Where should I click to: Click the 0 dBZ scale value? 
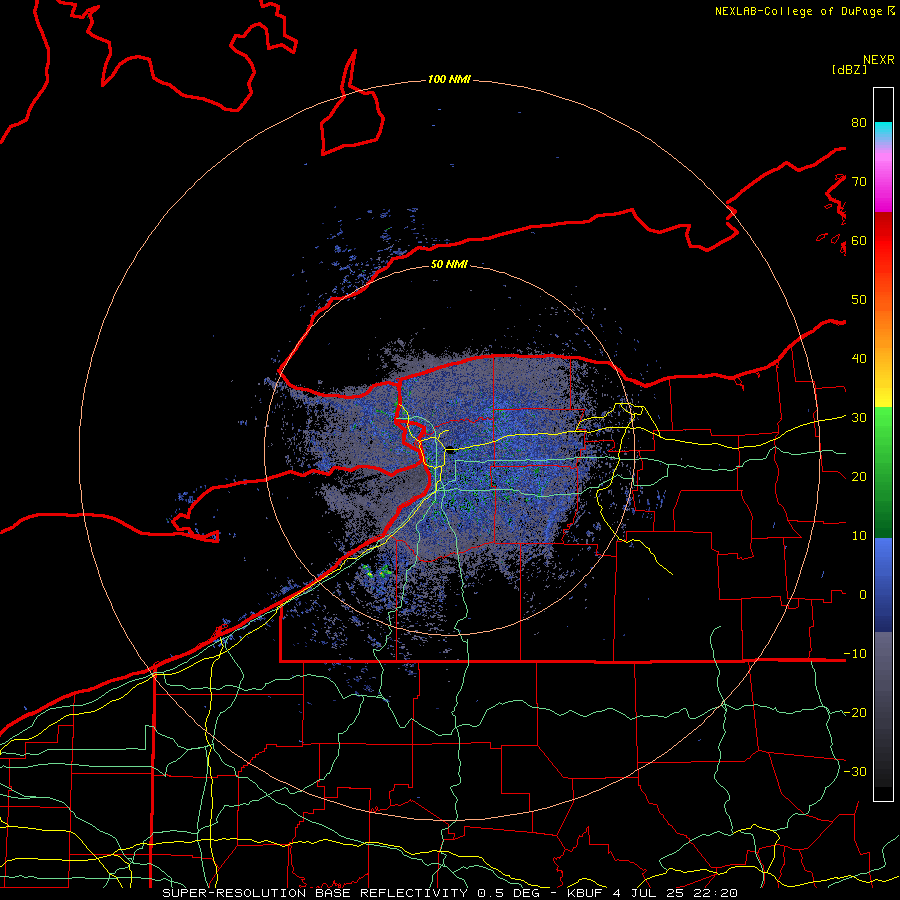tap(863, 595)
